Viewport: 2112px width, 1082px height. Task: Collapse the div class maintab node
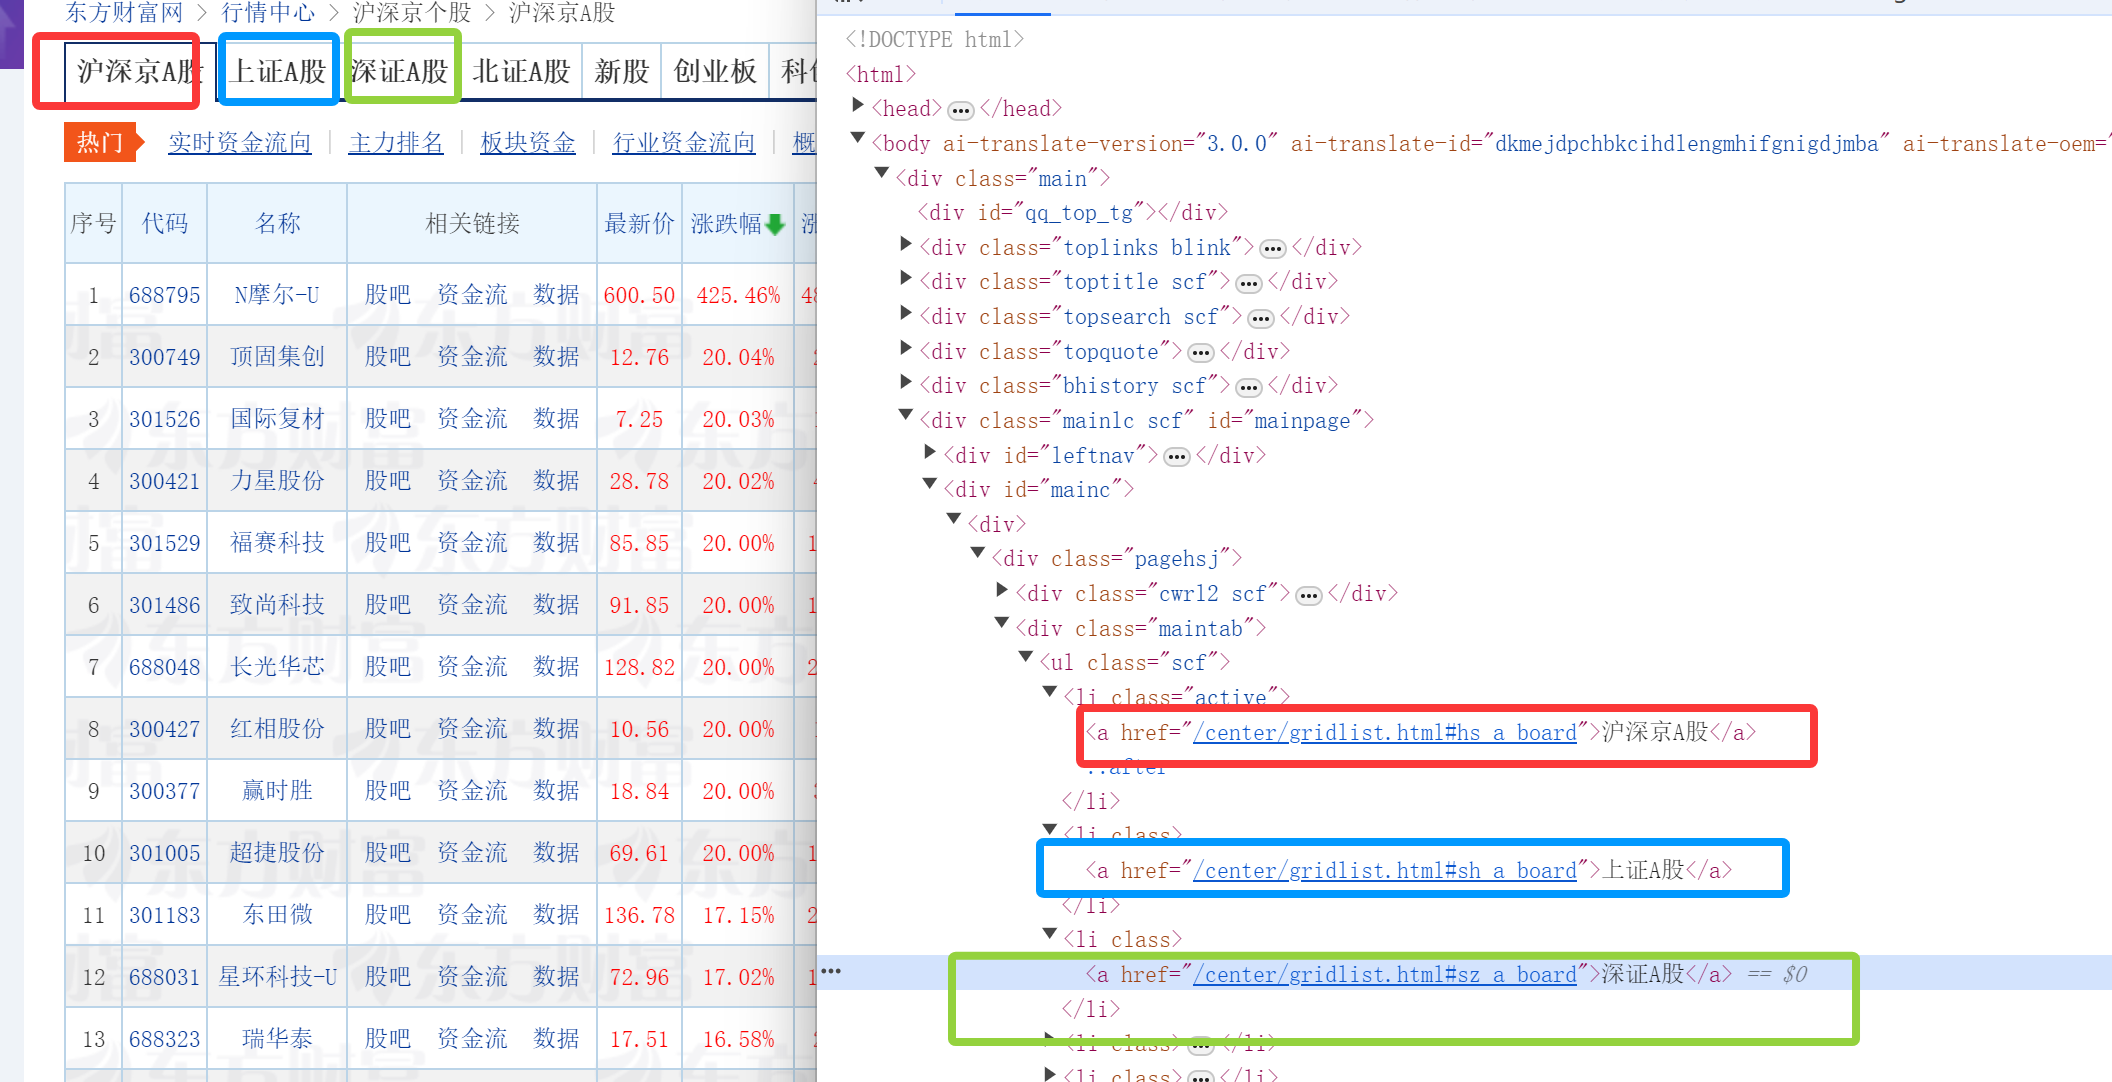click(x=1002, y=624)
